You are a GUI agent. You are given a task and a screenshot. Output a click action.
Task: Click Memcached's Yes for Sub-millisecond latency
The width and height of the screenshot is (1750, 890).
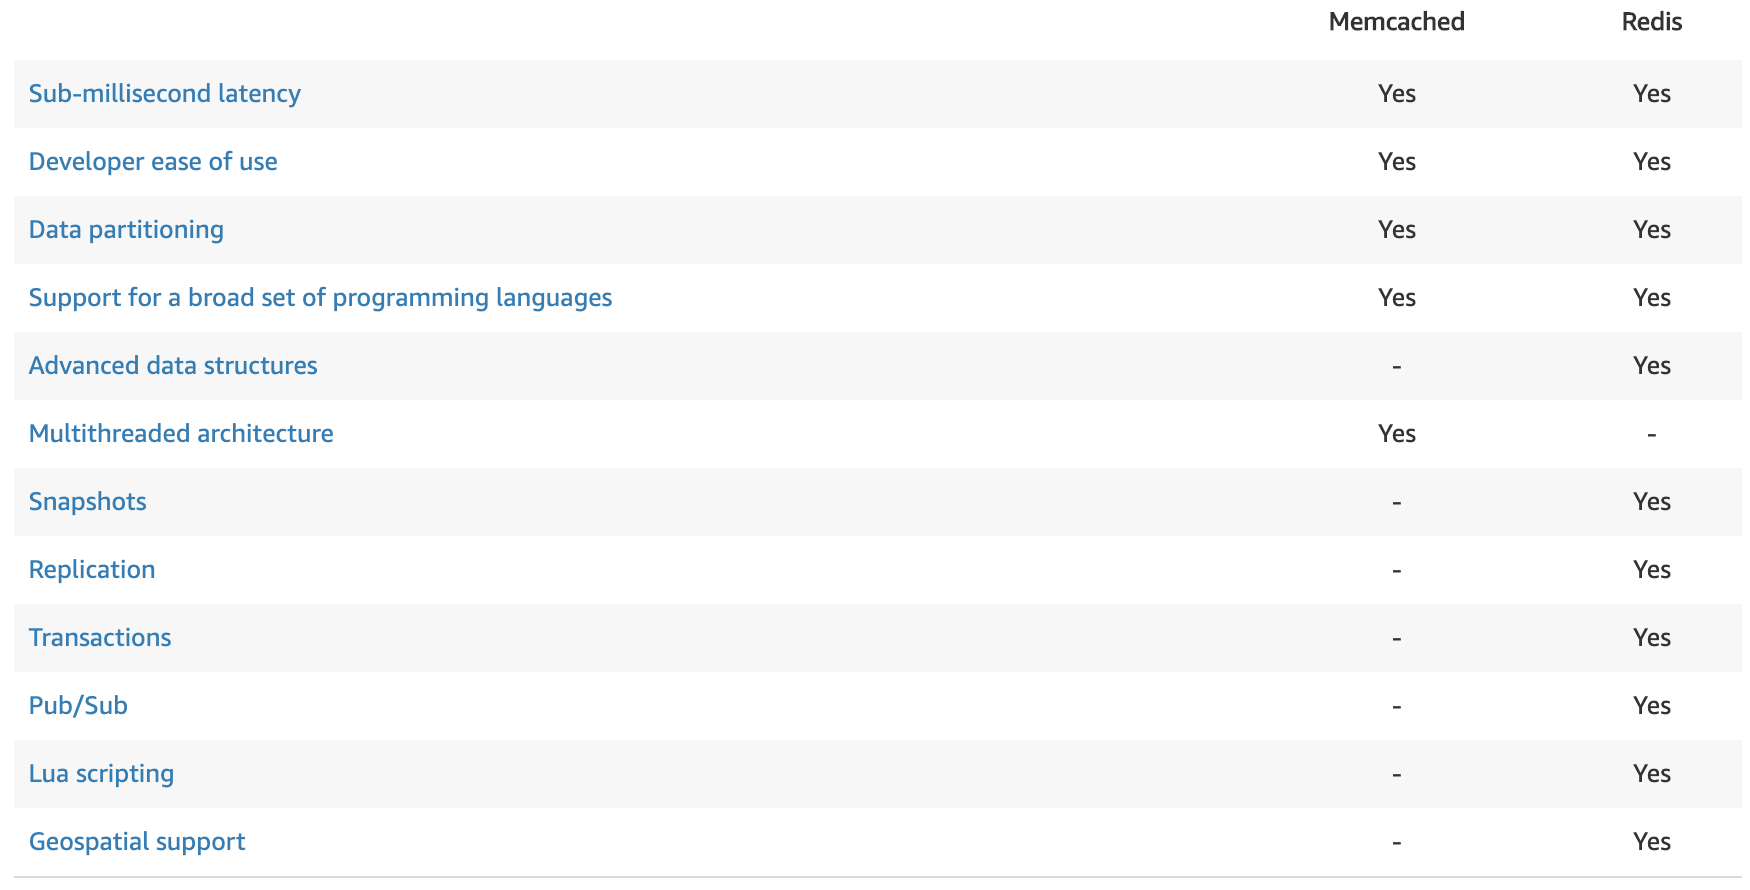(x=1396, y=93)
